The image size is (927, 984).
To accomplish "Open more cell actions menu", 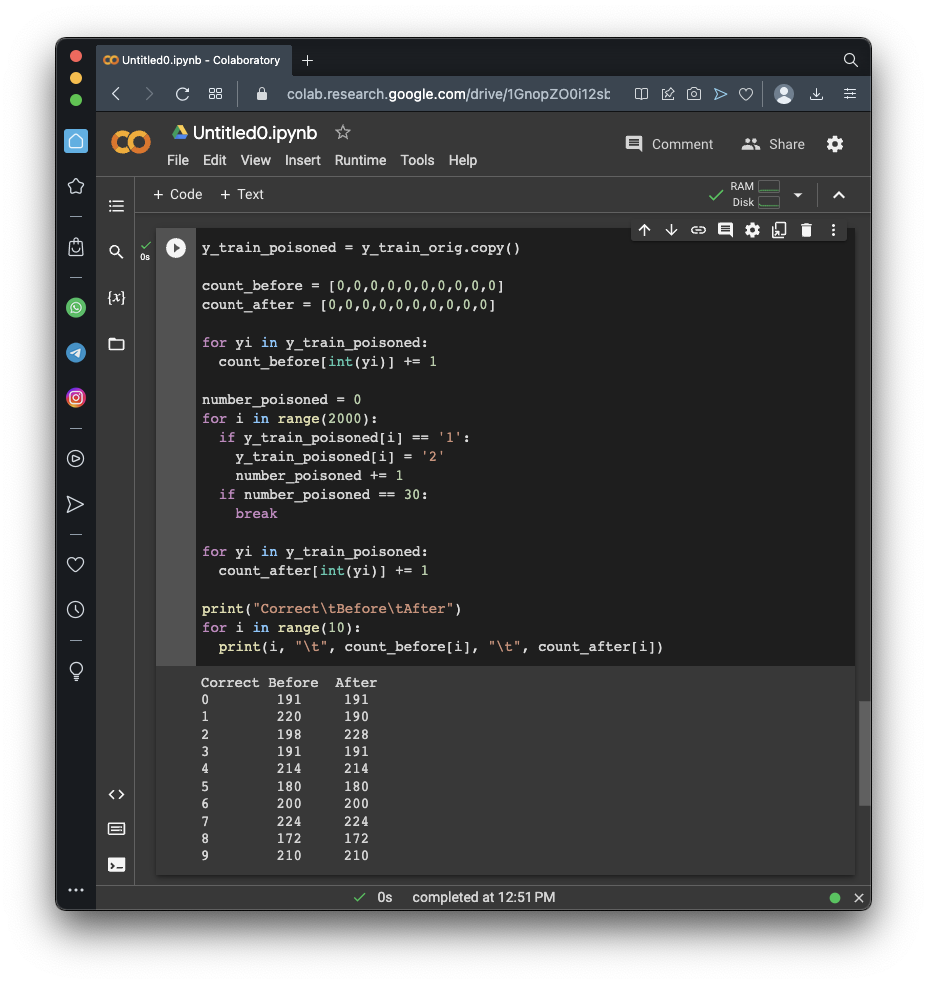I will (833, 230).
